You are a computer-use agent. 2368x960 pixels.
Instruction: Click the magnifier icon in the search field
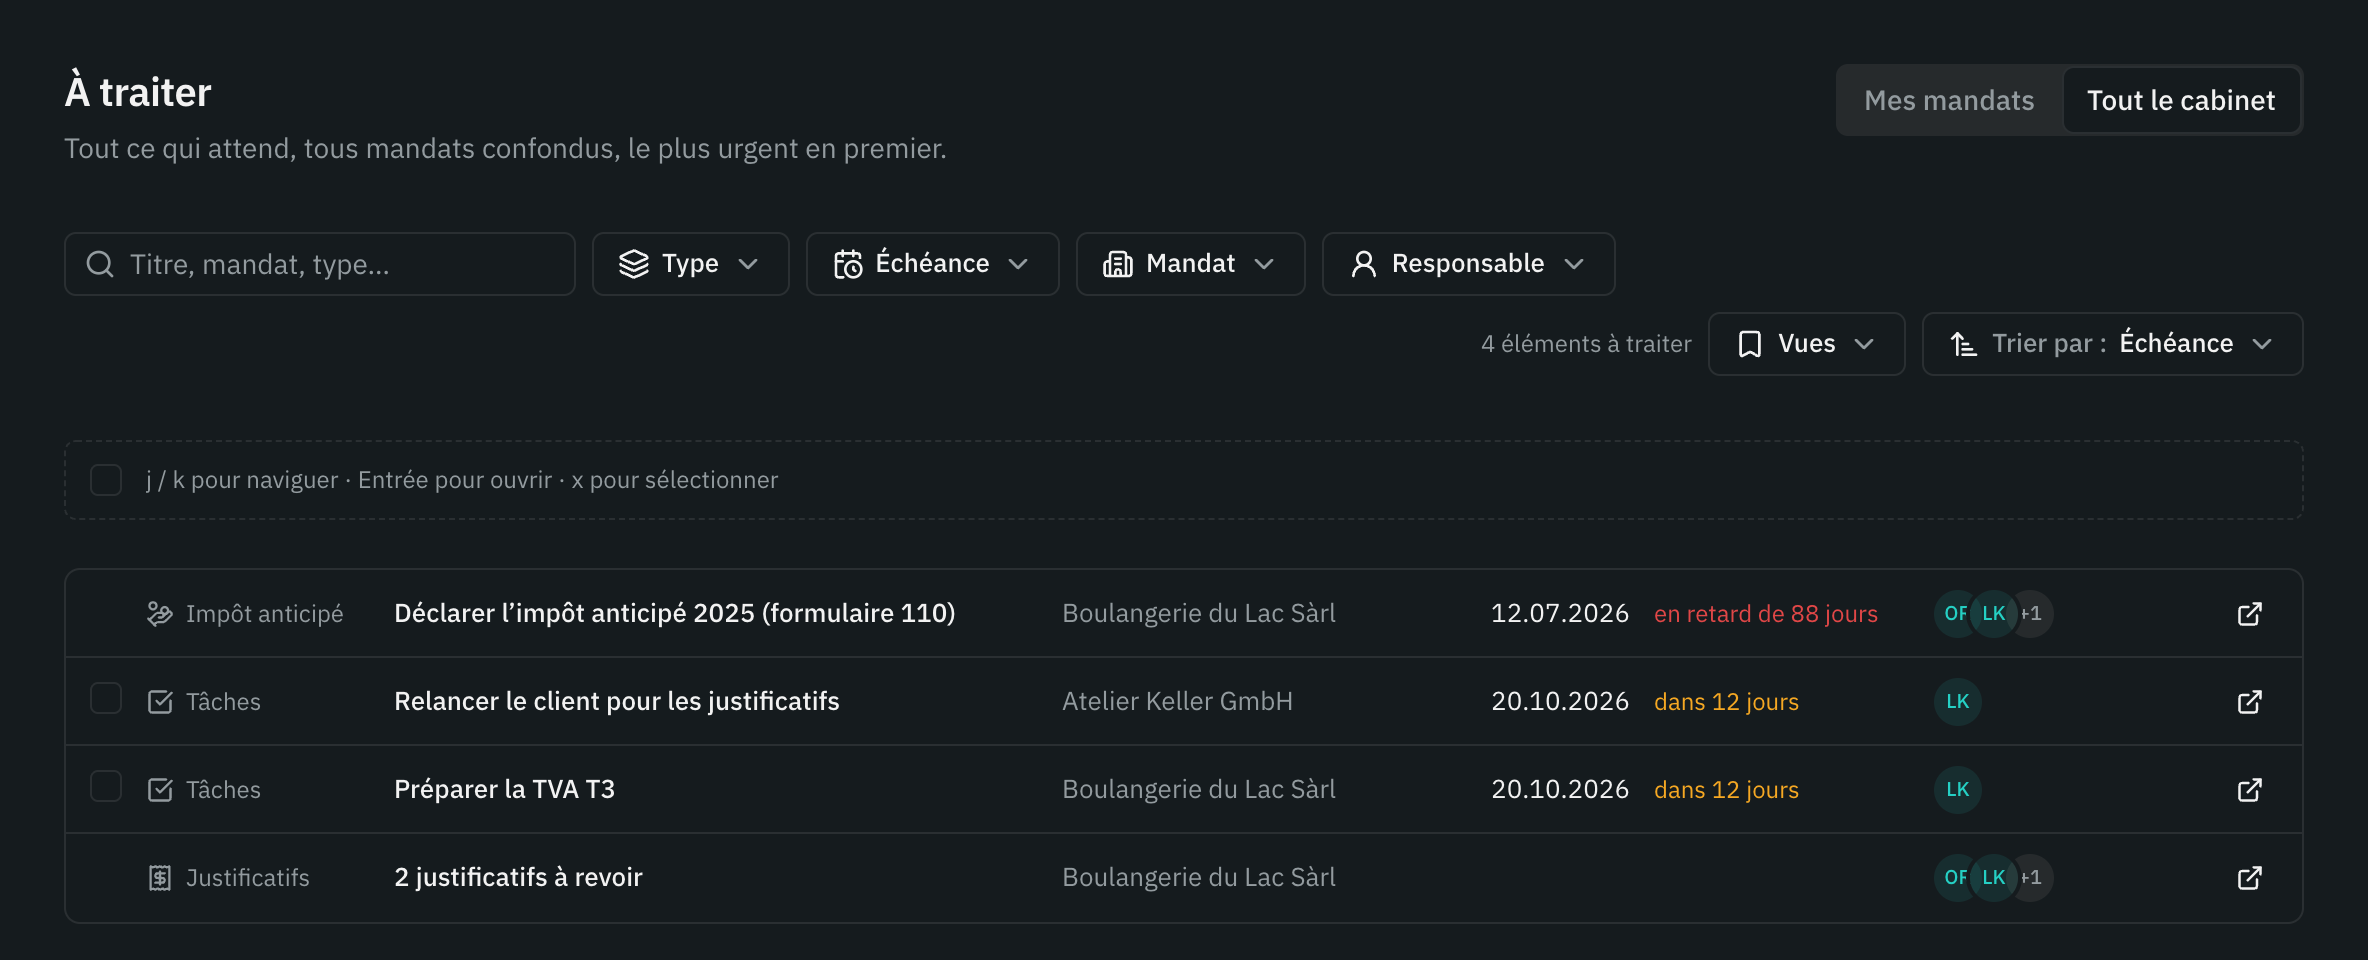coord(100,264)
